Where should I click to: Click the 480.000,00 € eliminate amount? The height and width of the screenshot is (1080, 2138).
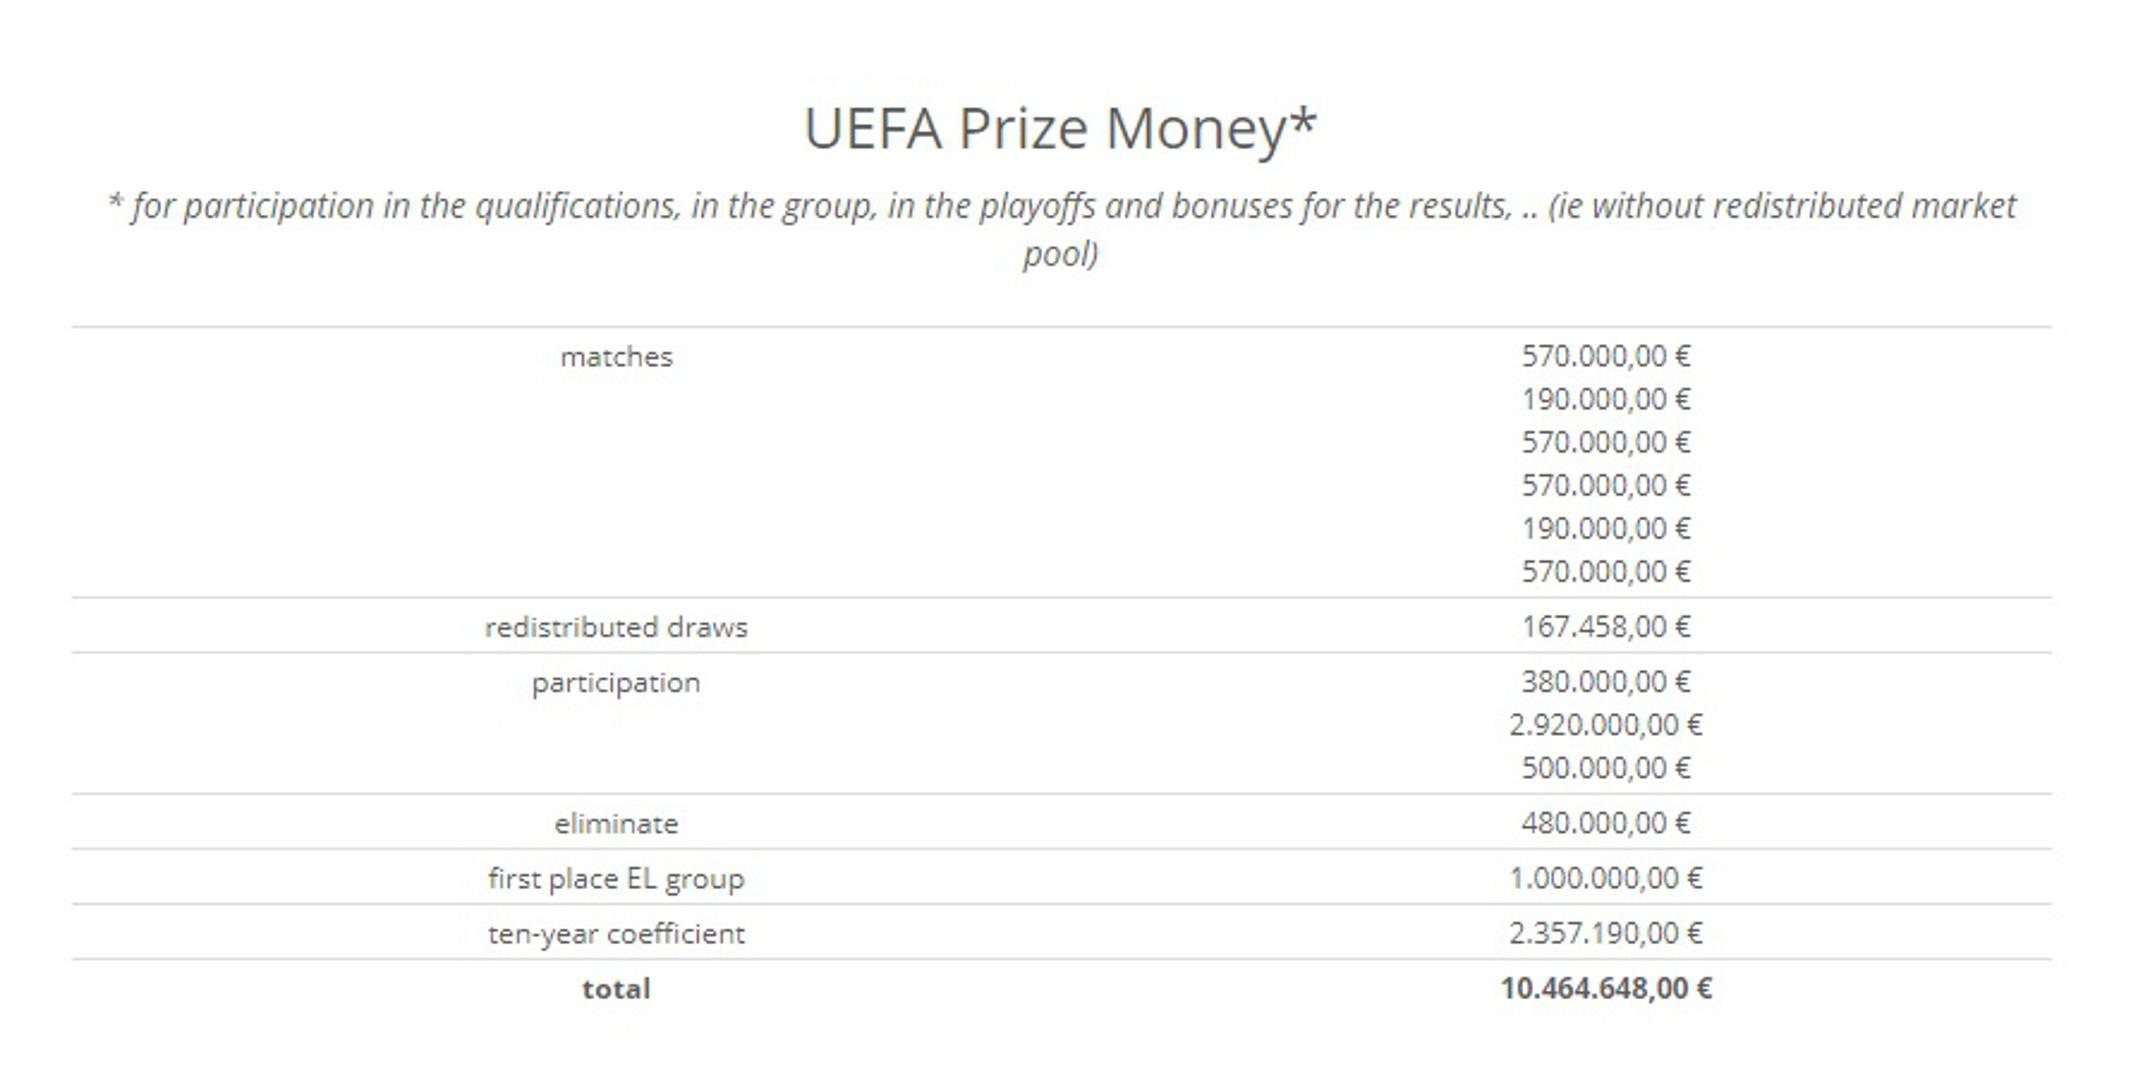1605,823
